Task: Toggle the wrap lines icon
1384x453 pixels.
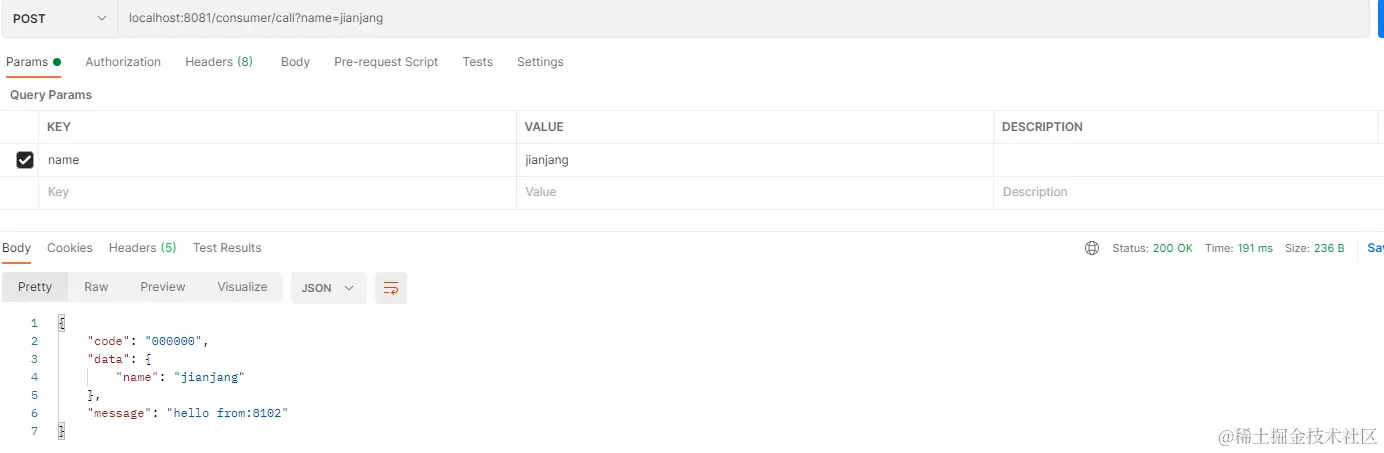Action: [x=391, y=288]
